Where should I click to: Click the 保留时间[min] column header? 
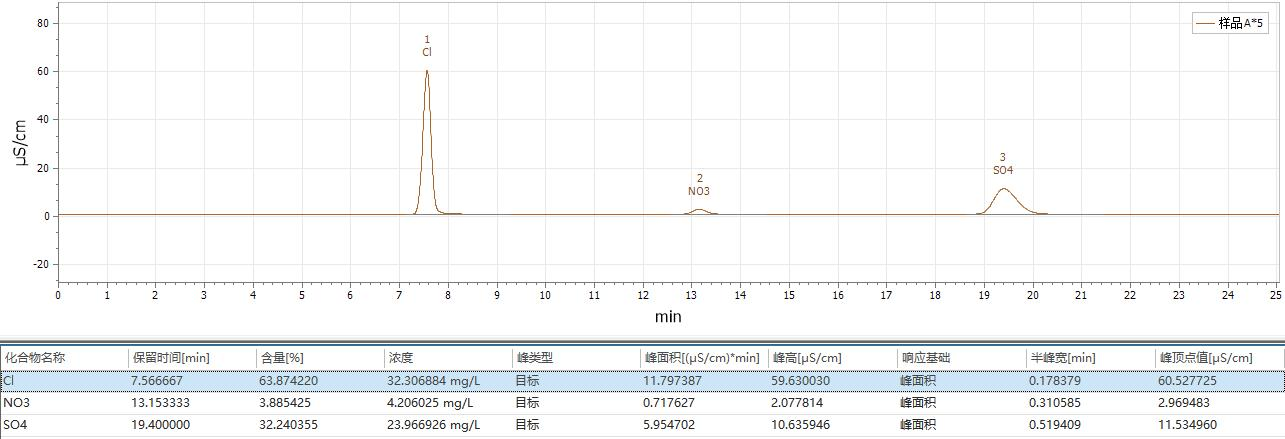coord(171,357)
